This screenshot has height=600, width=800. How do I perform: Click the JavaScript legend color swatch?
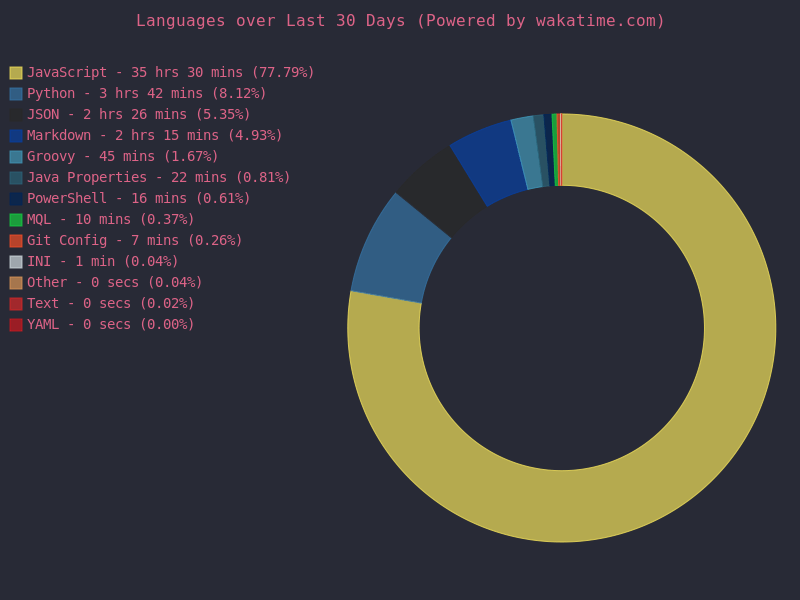[x=16, y=73]
